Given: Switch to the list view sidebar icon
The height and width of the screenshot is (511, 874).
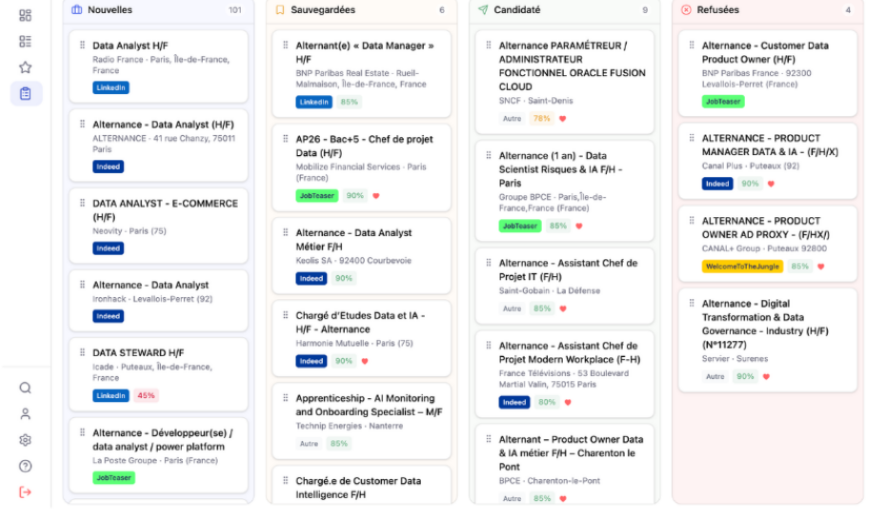Looking at the screenshot, I should click(25, 41).
